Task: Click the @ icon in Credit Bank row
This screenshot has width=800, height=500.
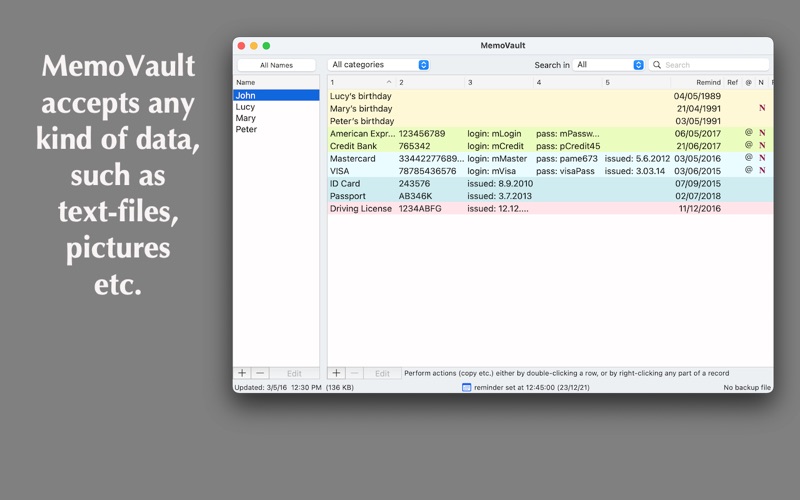Action: click(x=748, y=145)
